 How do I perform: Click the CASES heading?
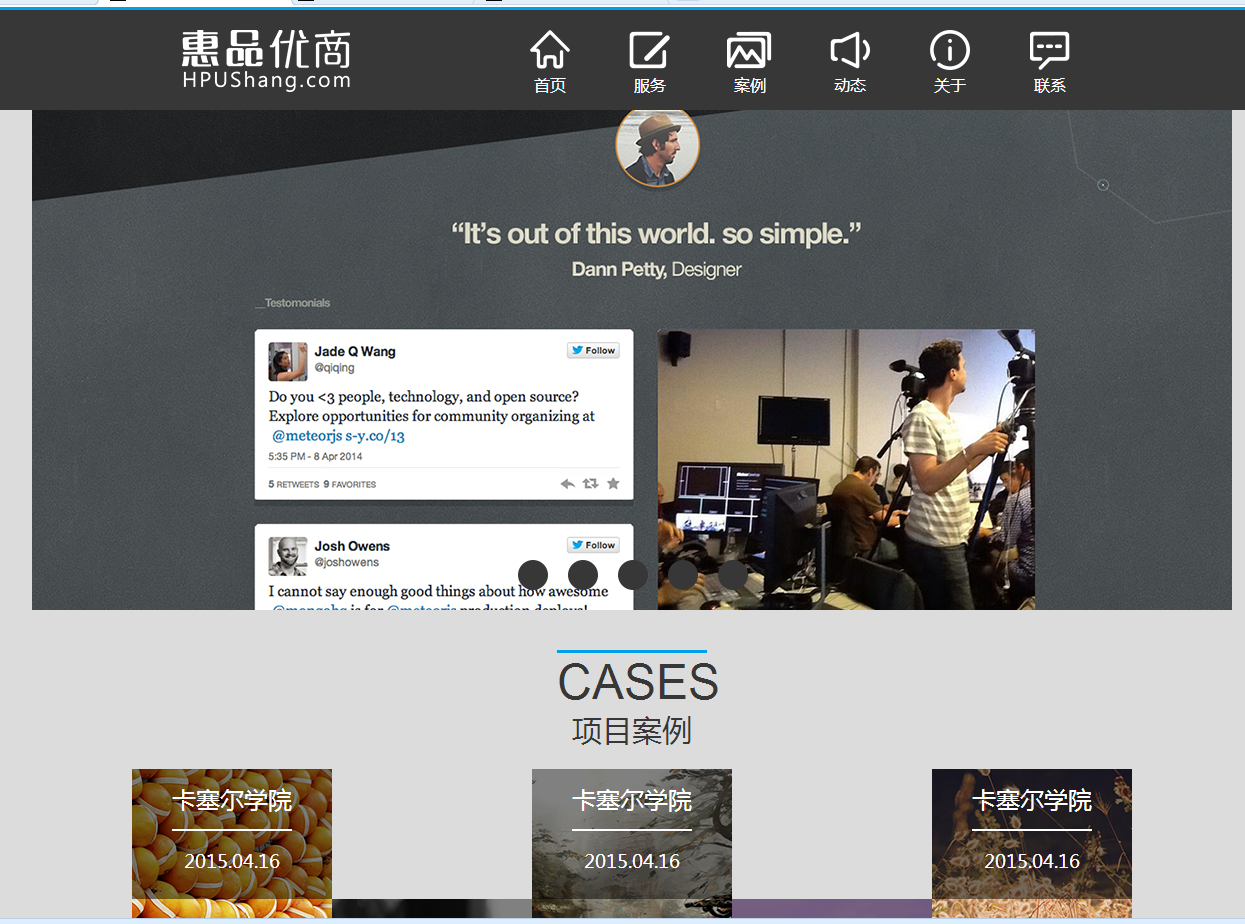(638, 682)
